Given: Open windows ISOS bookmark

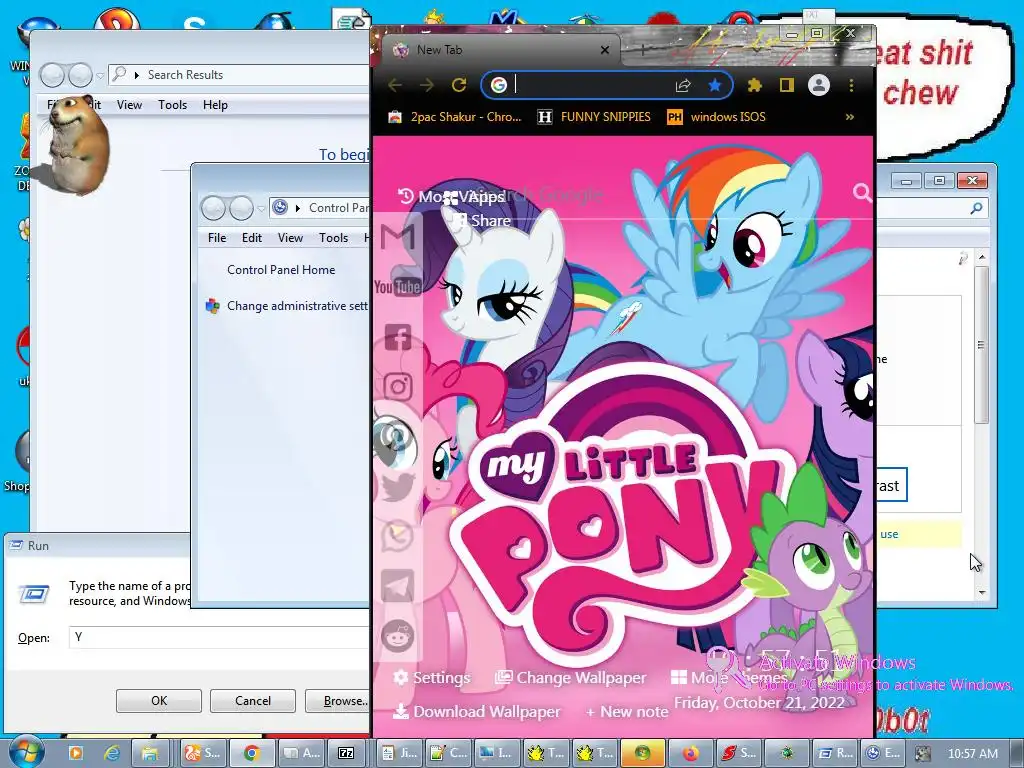Looking at the screenshot, I should (716, 117).
